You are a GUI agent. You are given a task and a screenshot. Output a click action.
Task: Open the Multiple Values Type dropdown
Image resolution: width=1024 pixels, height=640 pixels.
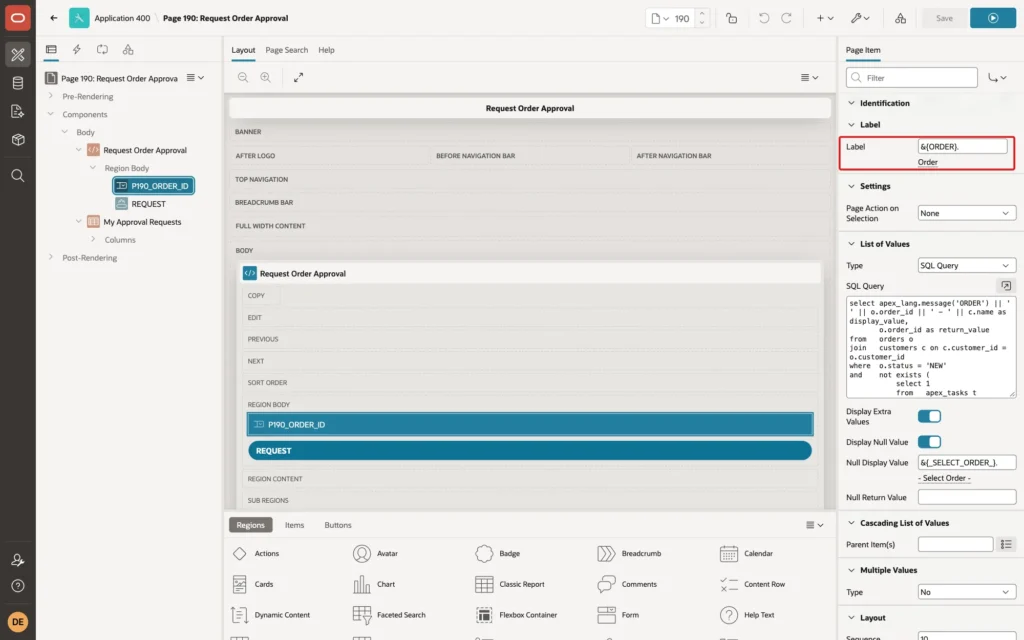pos(966,592)
